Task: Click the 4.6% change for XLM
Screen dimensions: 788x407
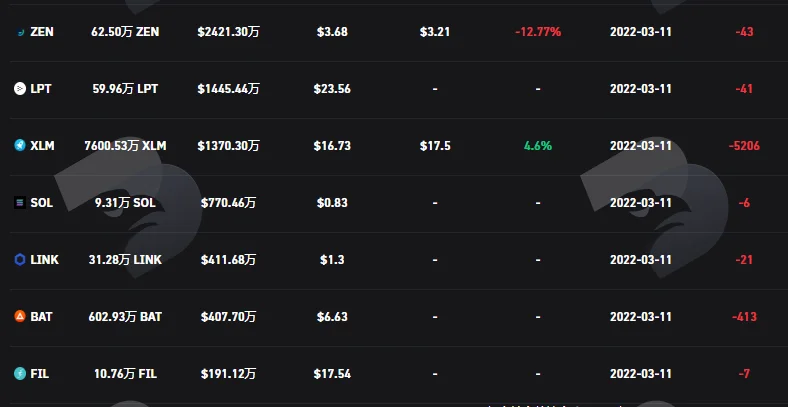Action: 538,146
